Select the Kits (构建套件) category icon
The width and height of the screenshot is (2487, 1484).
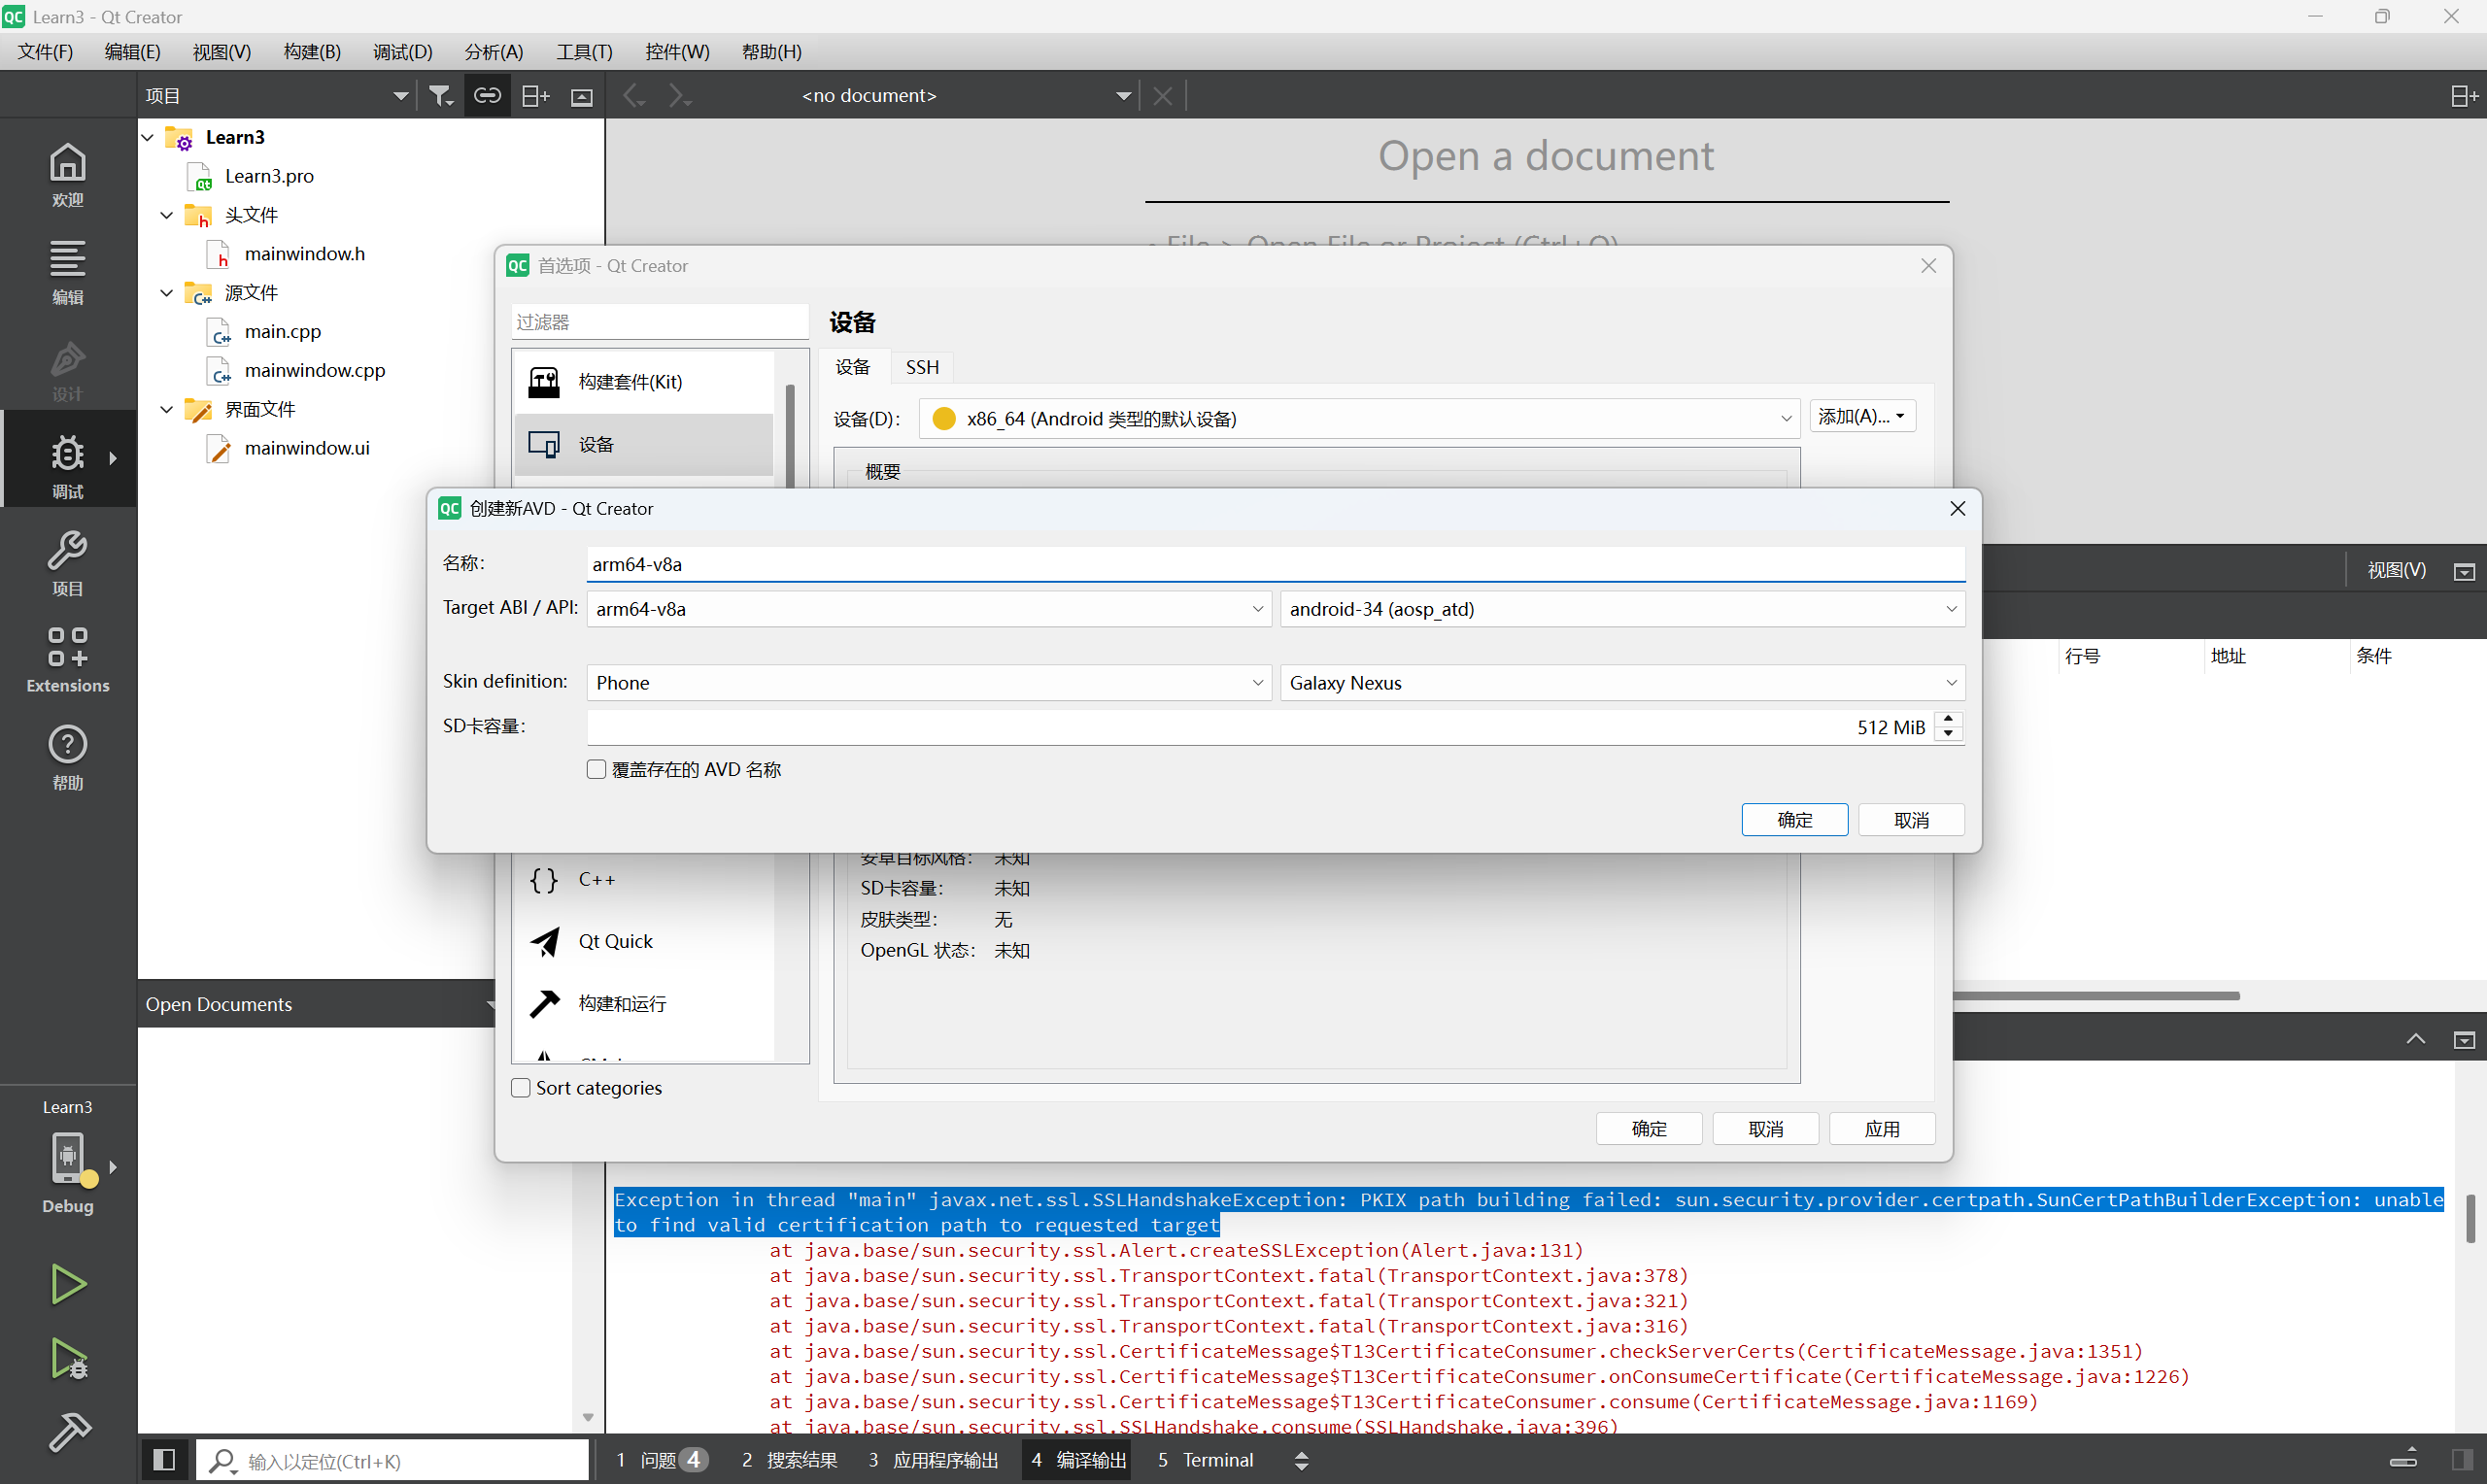pos(544,382)
